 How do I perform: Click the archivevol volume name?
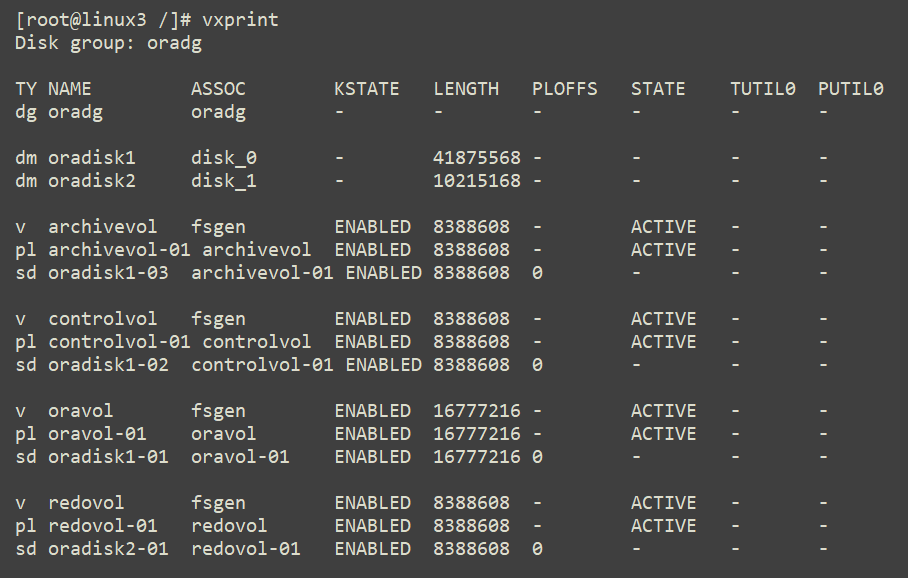tap(102, 227)
